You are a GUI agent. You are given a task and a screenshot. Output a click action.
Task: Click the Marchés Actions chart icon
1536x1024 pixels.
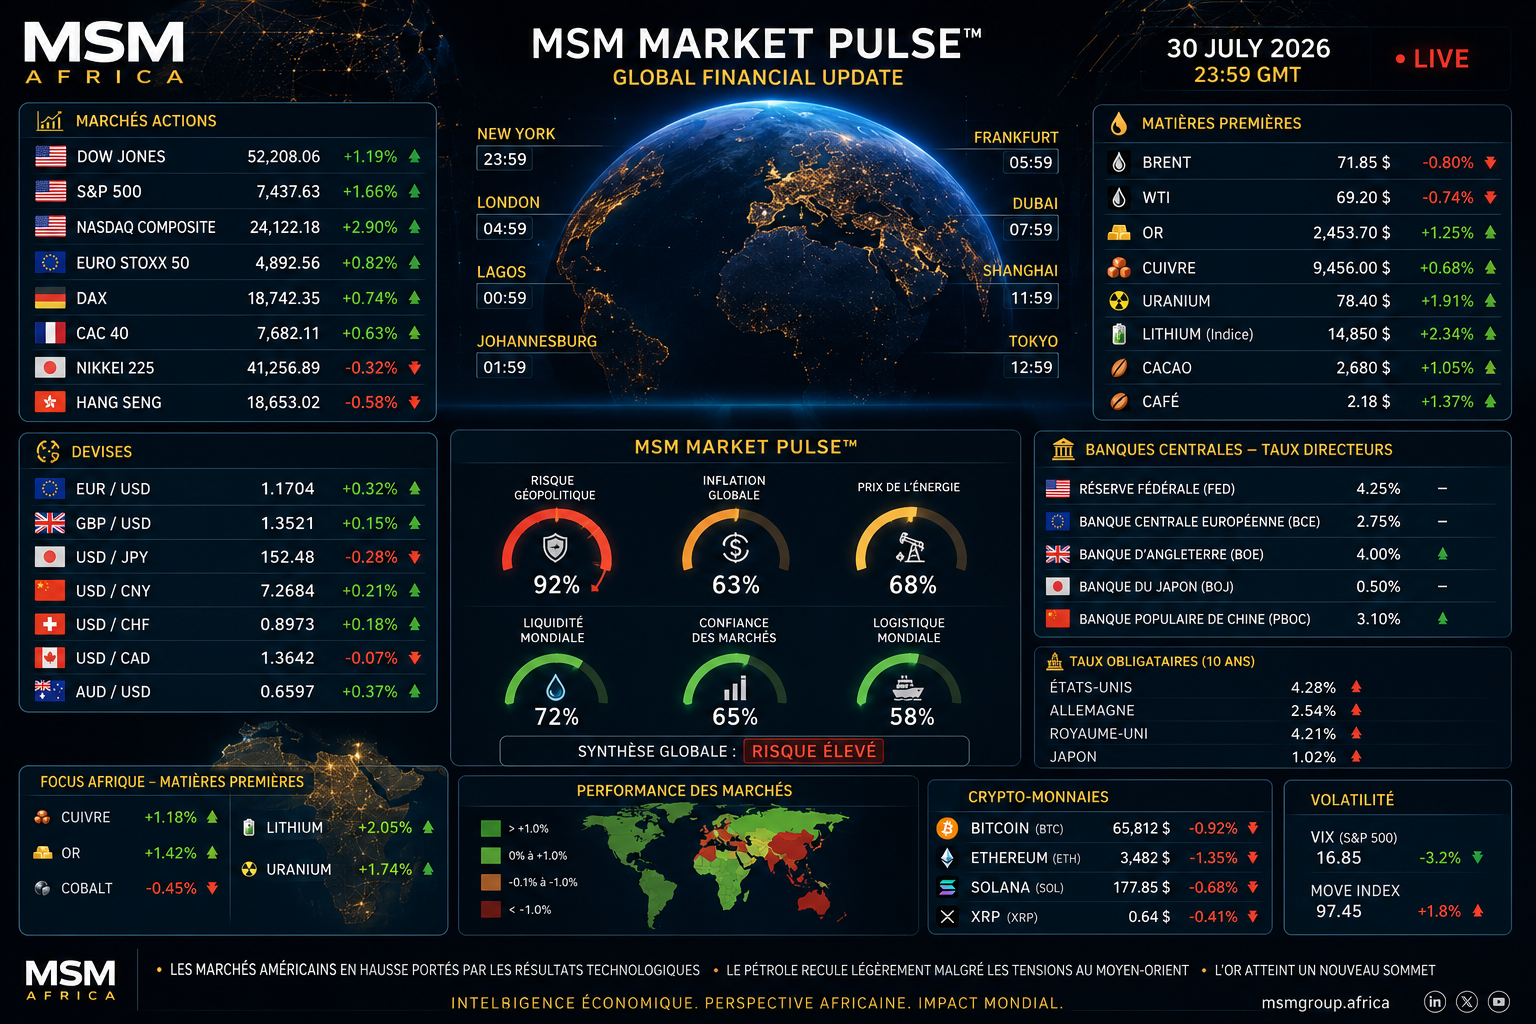(x=50, y=120)
